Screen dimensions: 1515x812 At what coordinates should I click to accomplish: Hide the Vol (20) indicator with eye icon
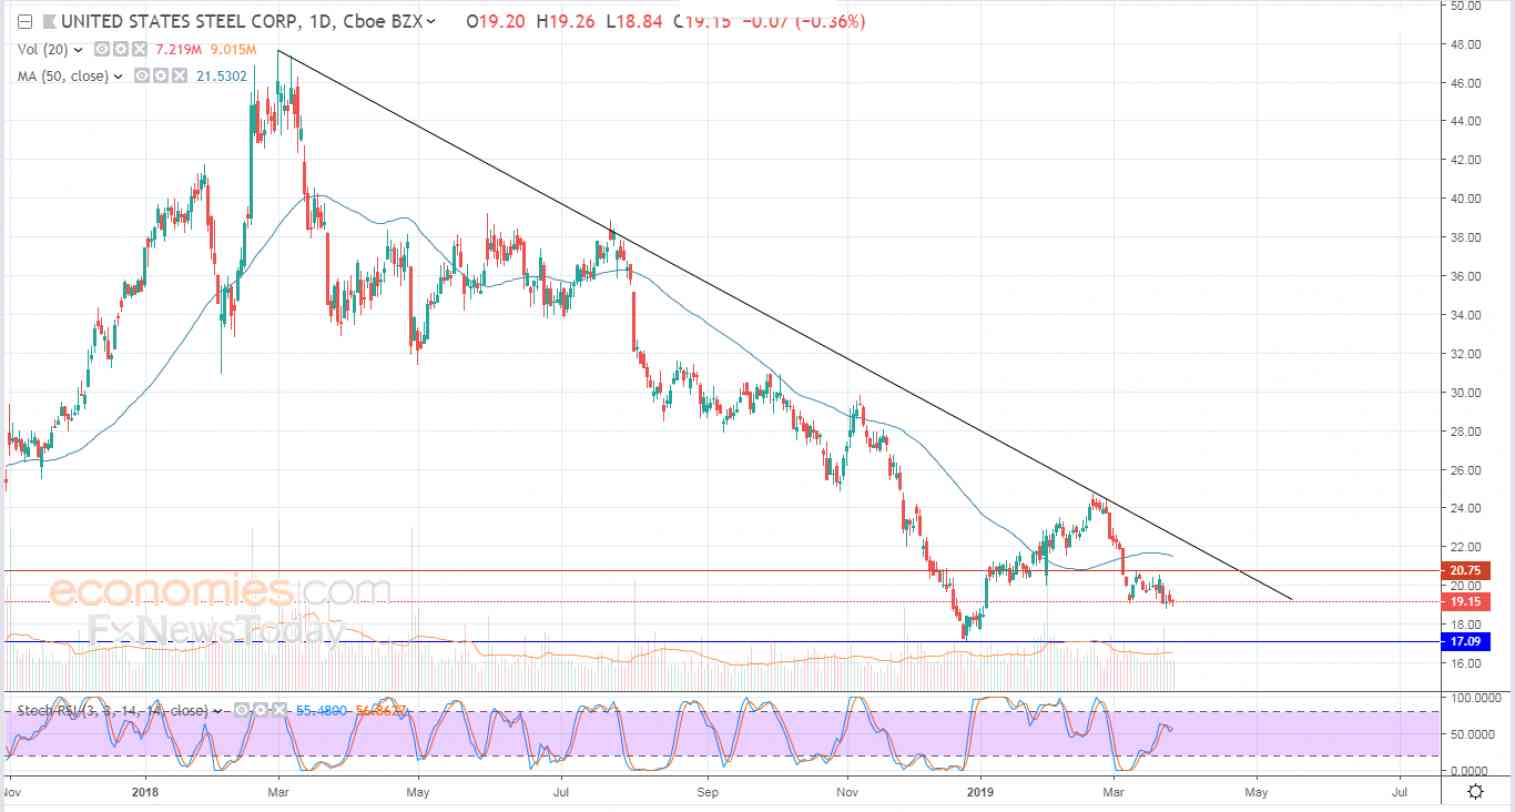coord(101,49)
